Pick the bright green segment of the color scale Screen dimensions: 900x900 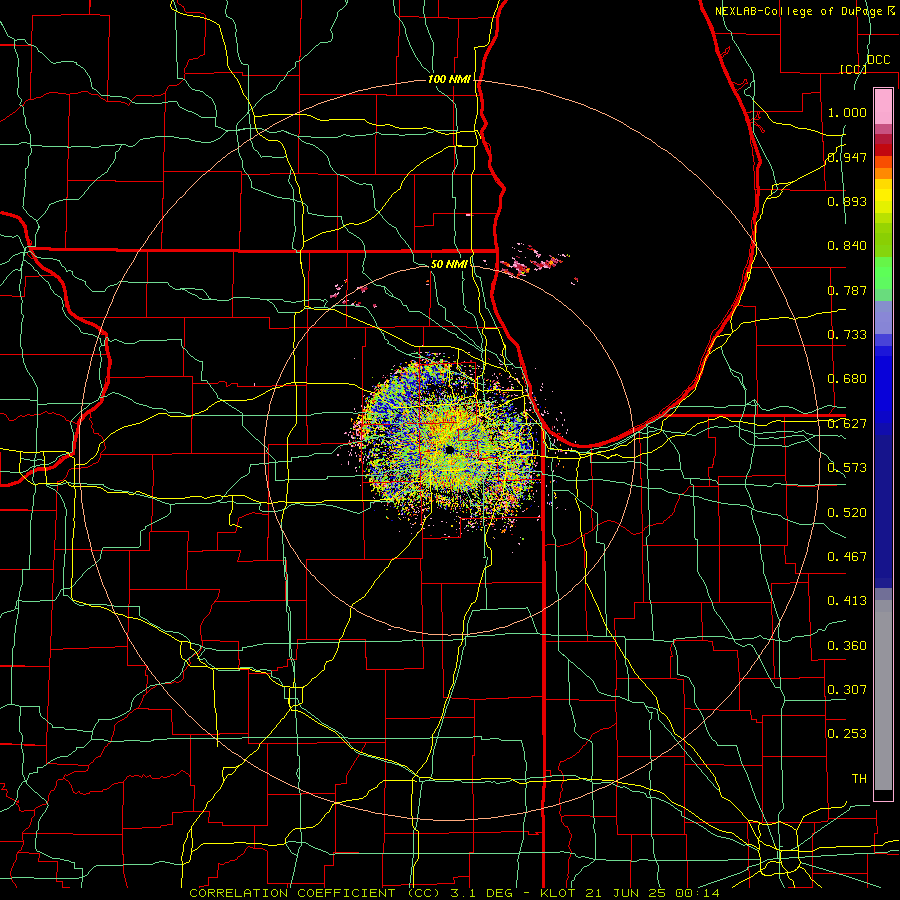click(883, 272)
